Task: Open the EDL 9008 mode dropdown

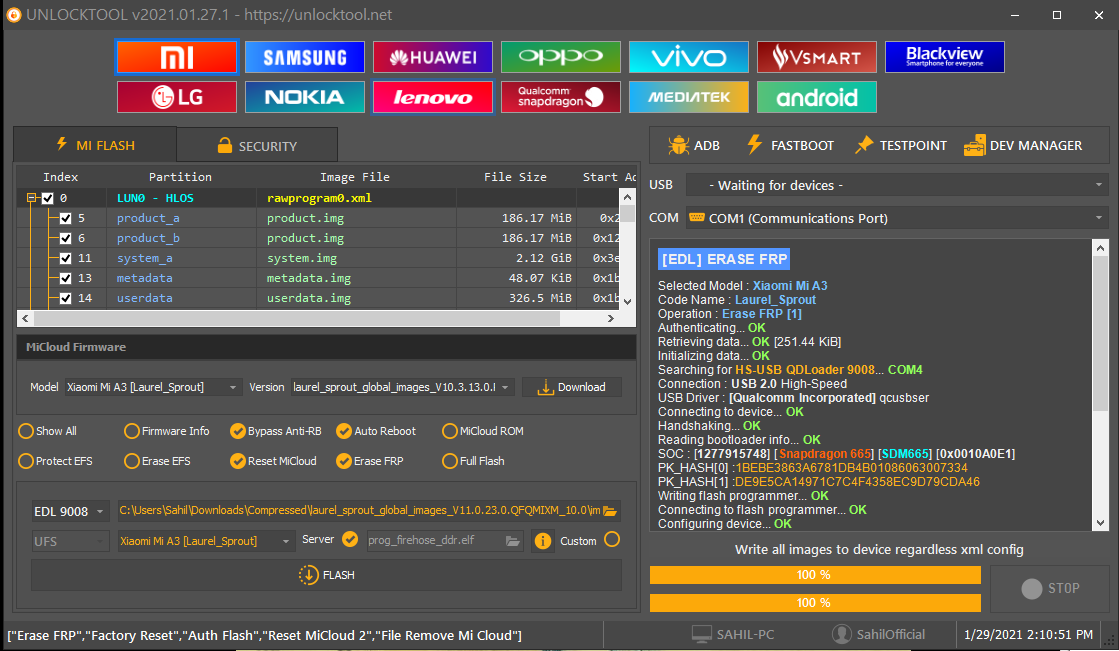Action: click(x=70, y=511)
